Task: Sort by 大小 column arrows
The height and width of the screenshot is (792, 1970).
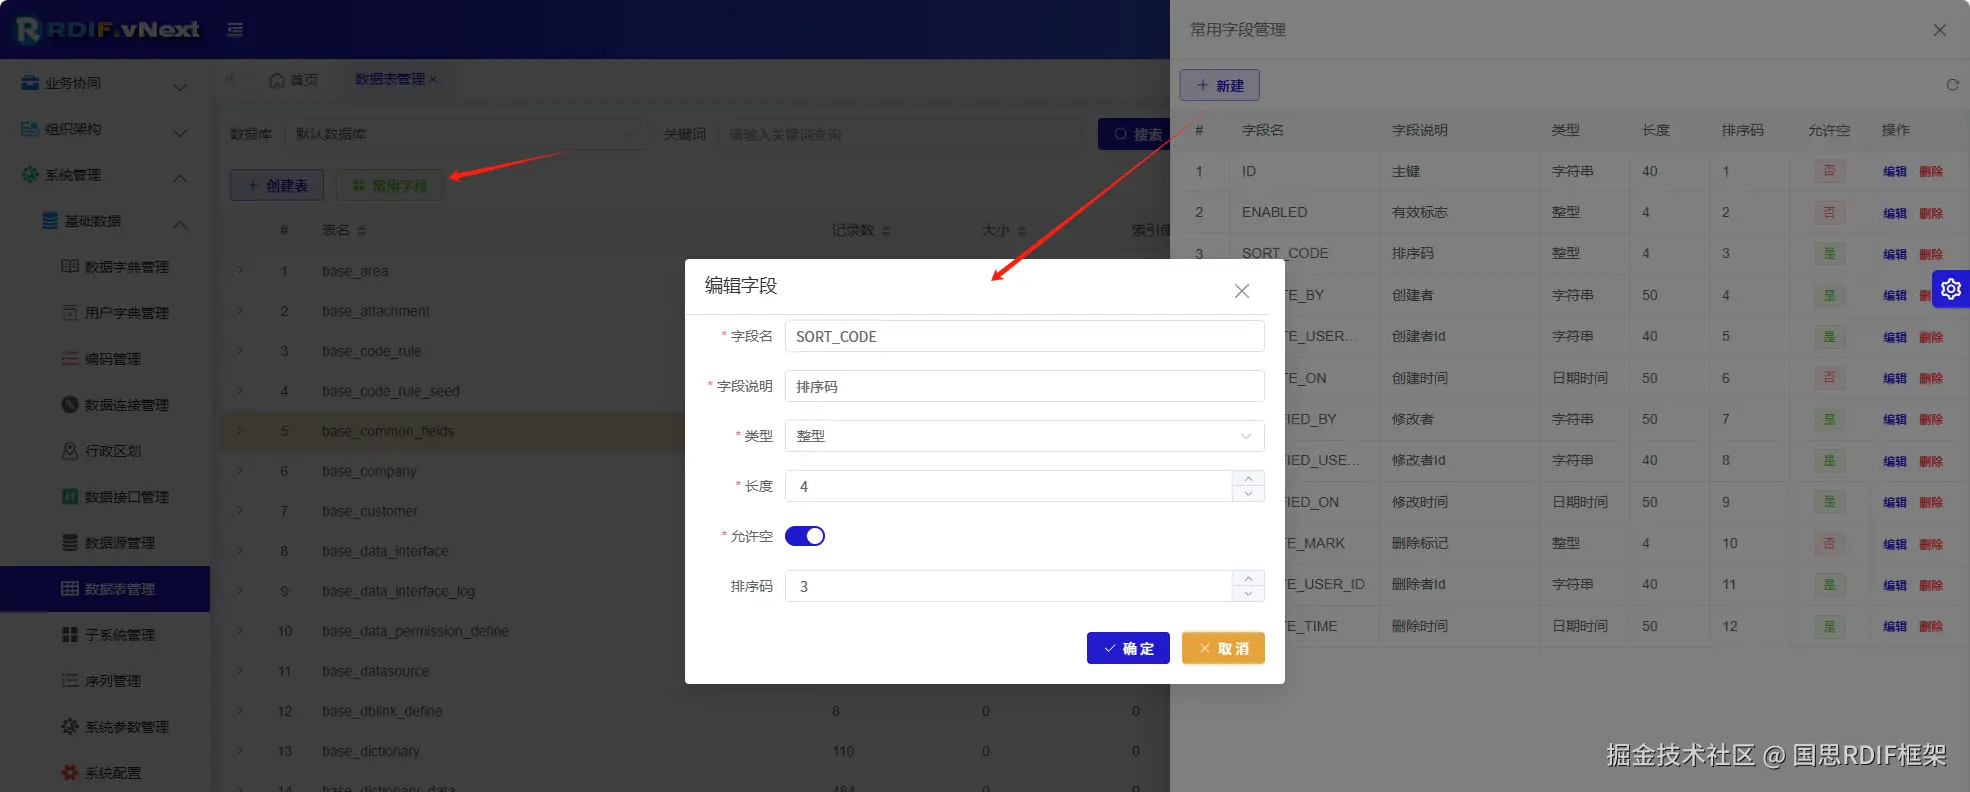Action: click(x=1022, y=231)
